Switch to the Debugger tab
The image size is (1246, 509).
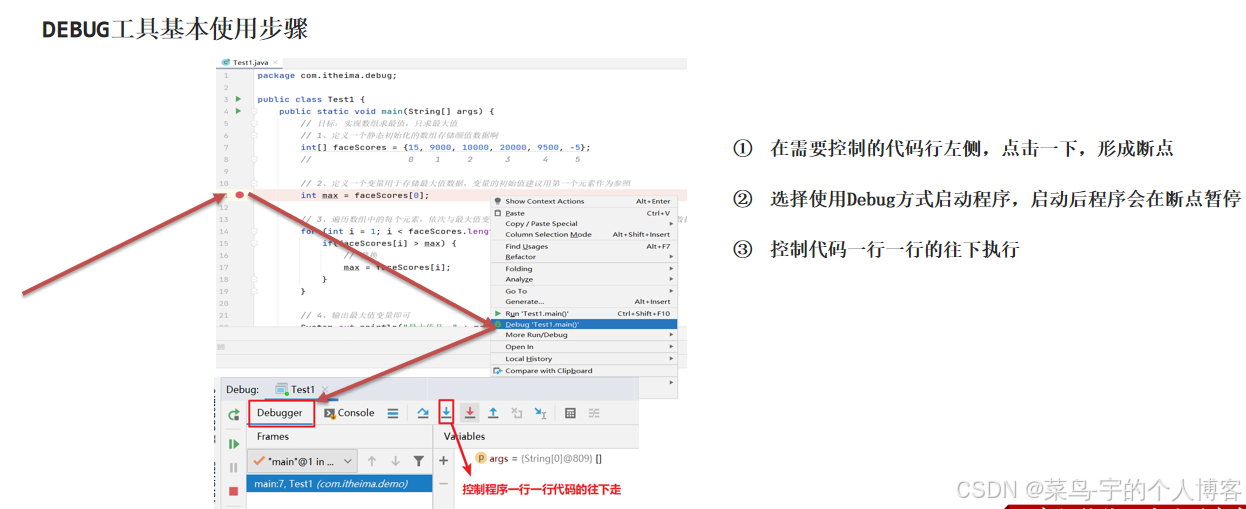tap(280, 413)
